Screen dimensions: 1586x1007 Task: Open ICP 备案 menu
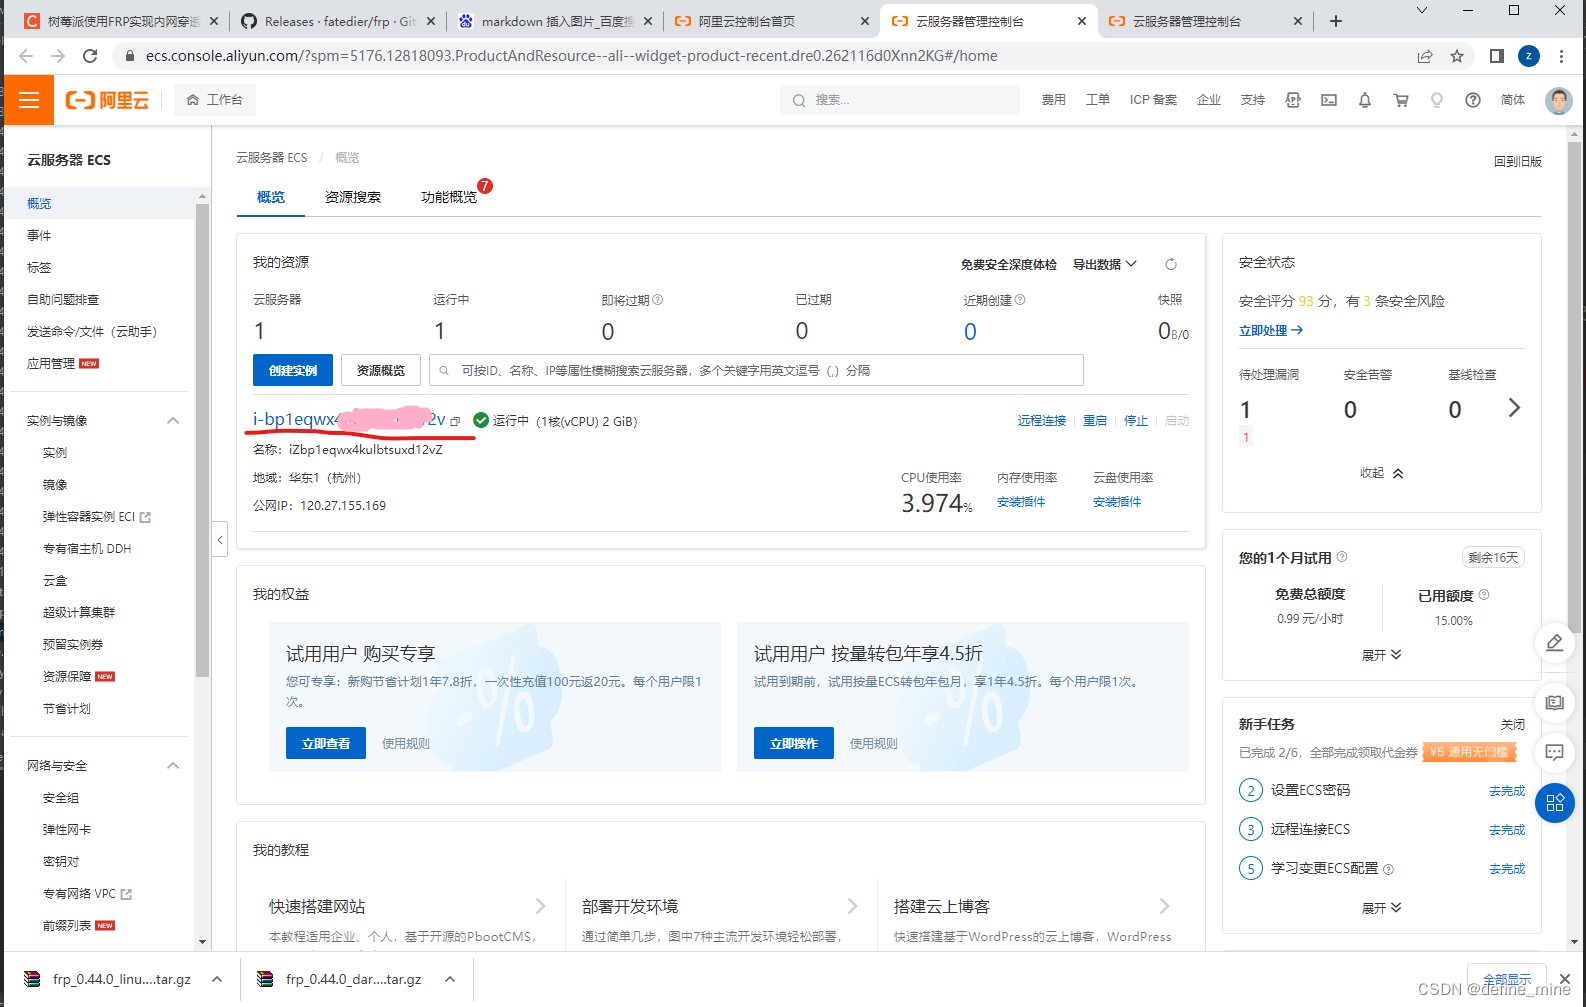(1153, 100)
